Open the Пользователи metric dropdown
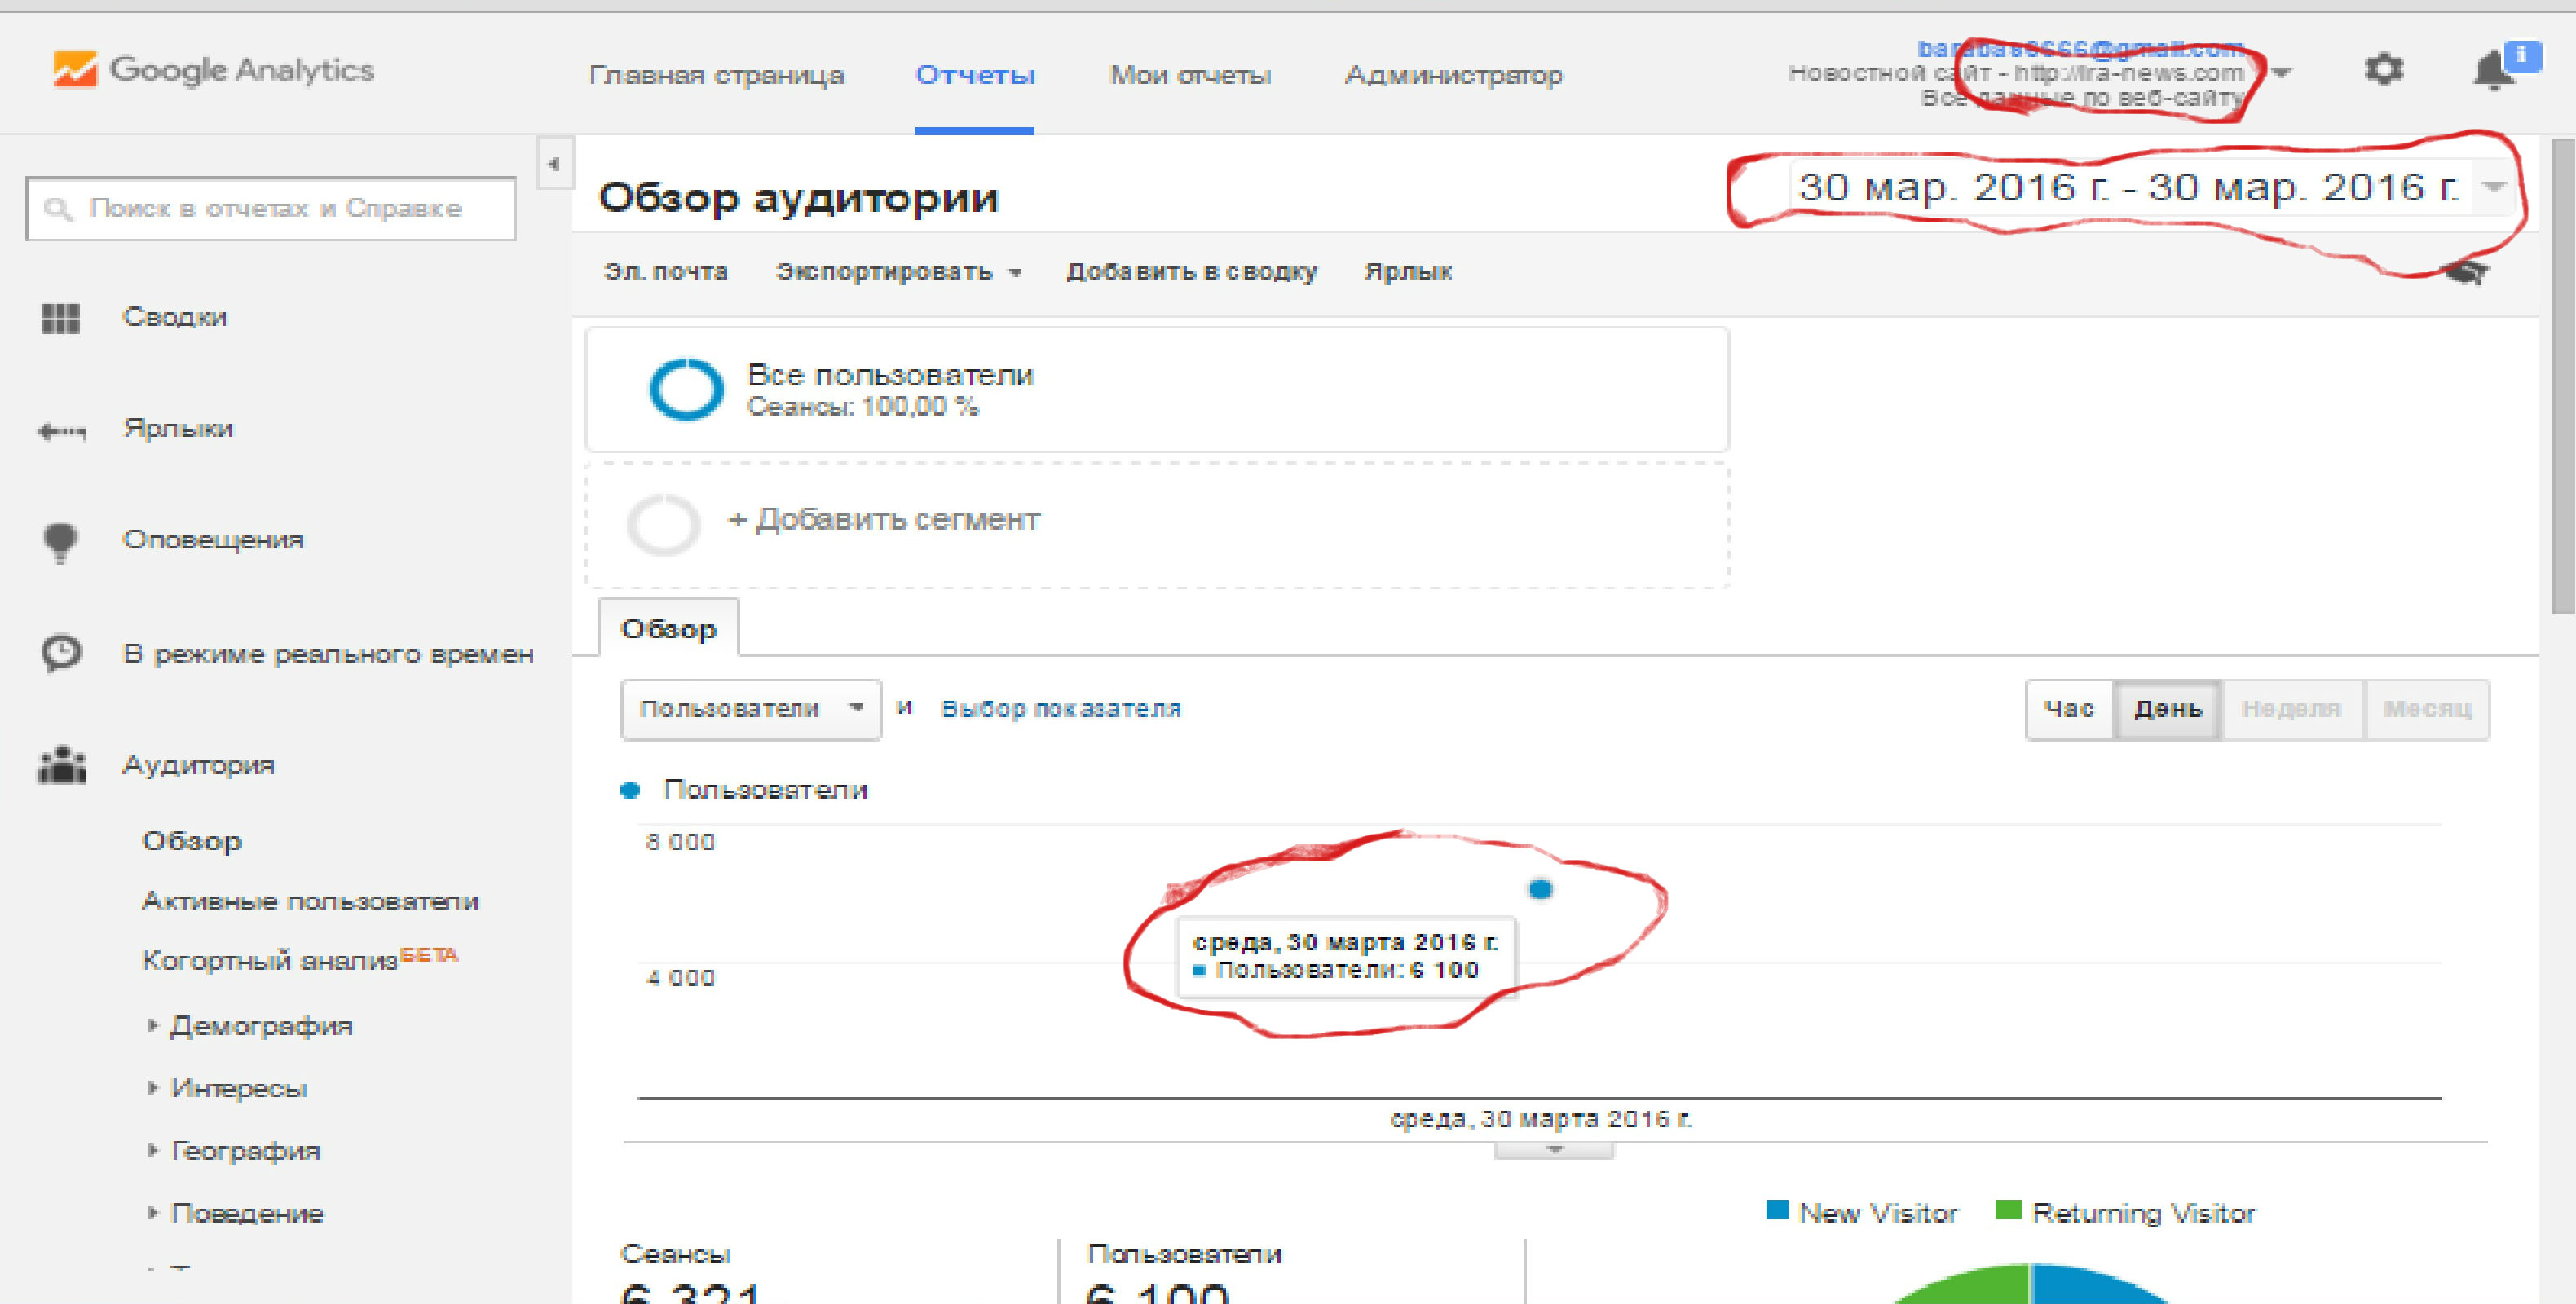2576x1304 pixels. [x=751, y=709]
